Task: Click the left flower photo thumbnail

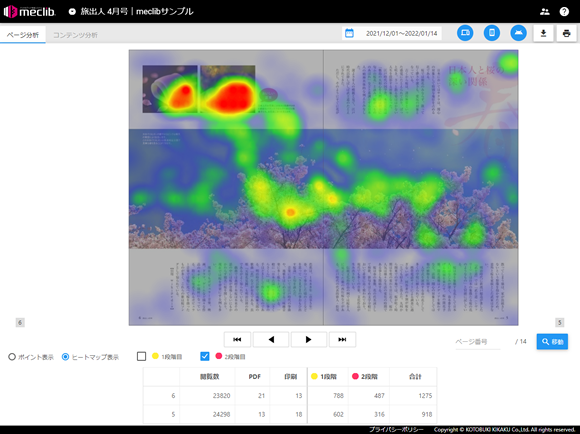Action: coord(170,89)
